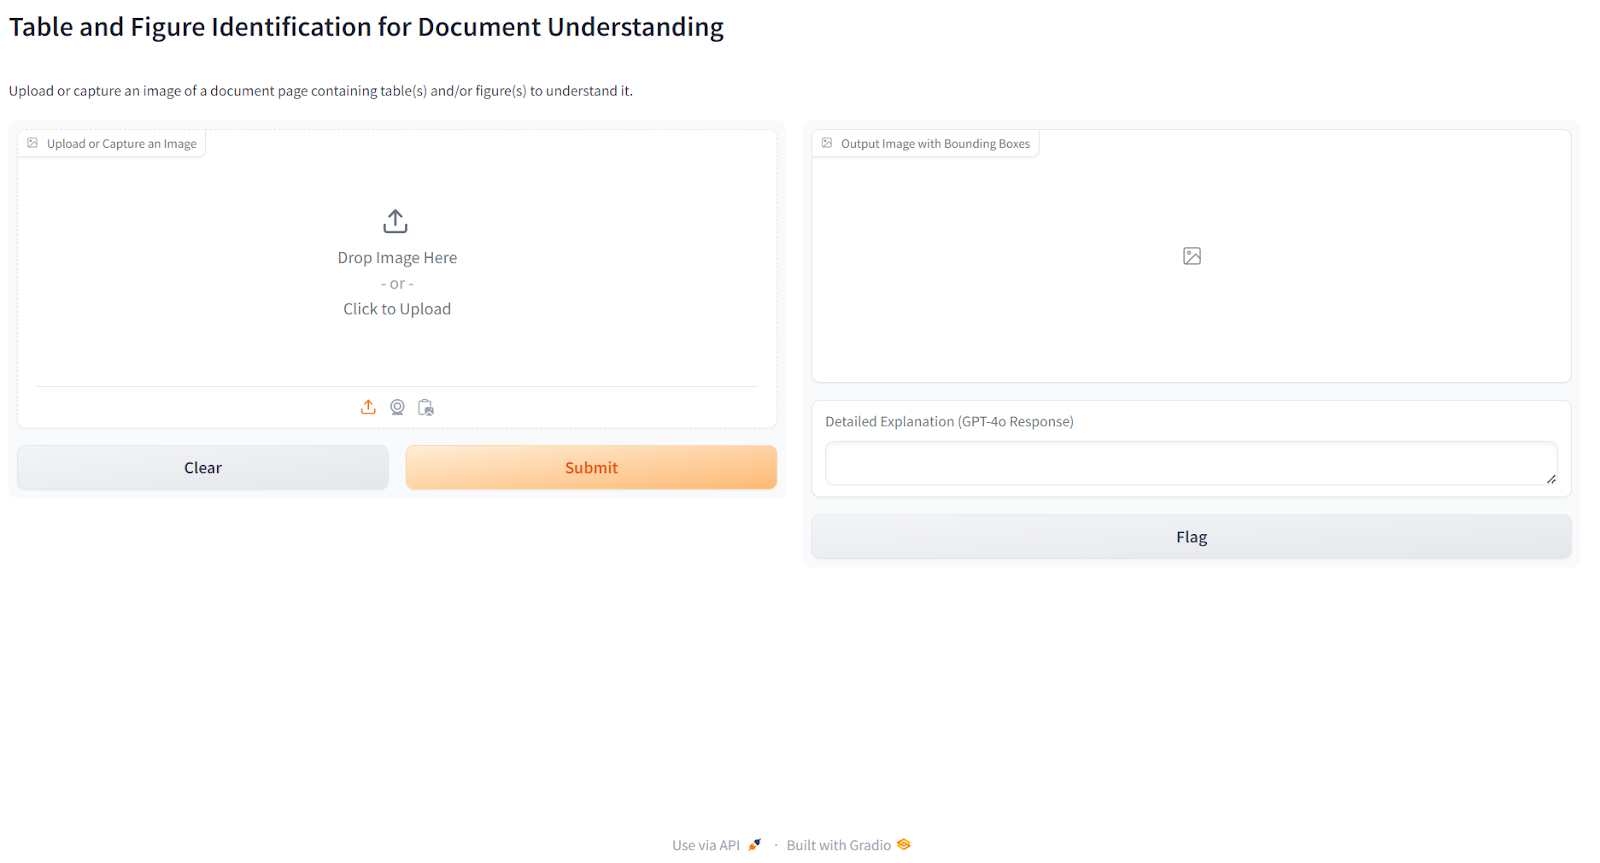Viewport: 1600px width, 863px height.
Task: Click the Gradio logo icon in footer
Action: [x=904, y=845]
